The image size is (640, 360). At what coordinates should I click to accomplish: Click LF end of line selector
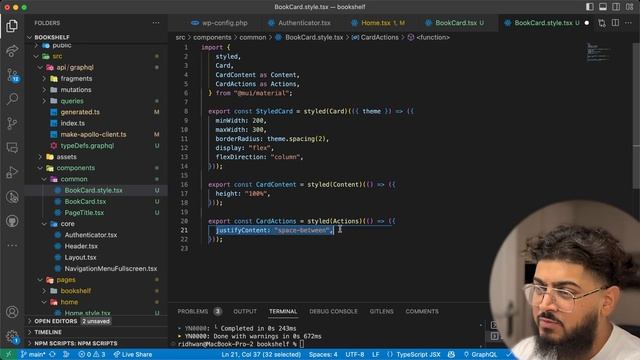point(376,354)
